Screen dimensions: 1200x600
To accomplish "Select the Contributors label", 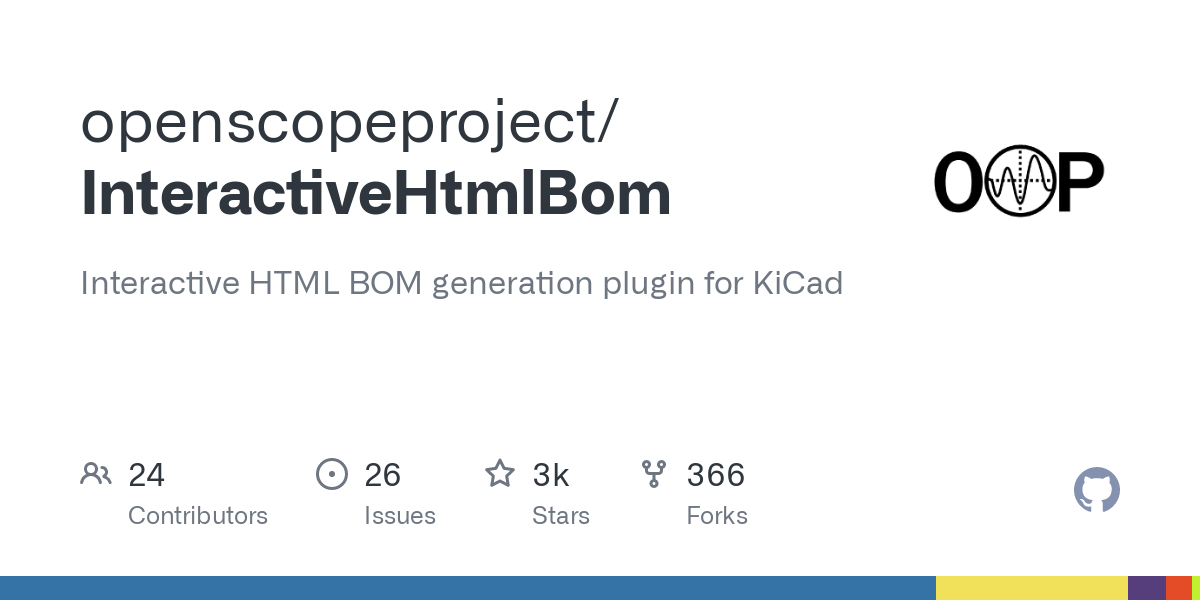I will click(198, 516).
